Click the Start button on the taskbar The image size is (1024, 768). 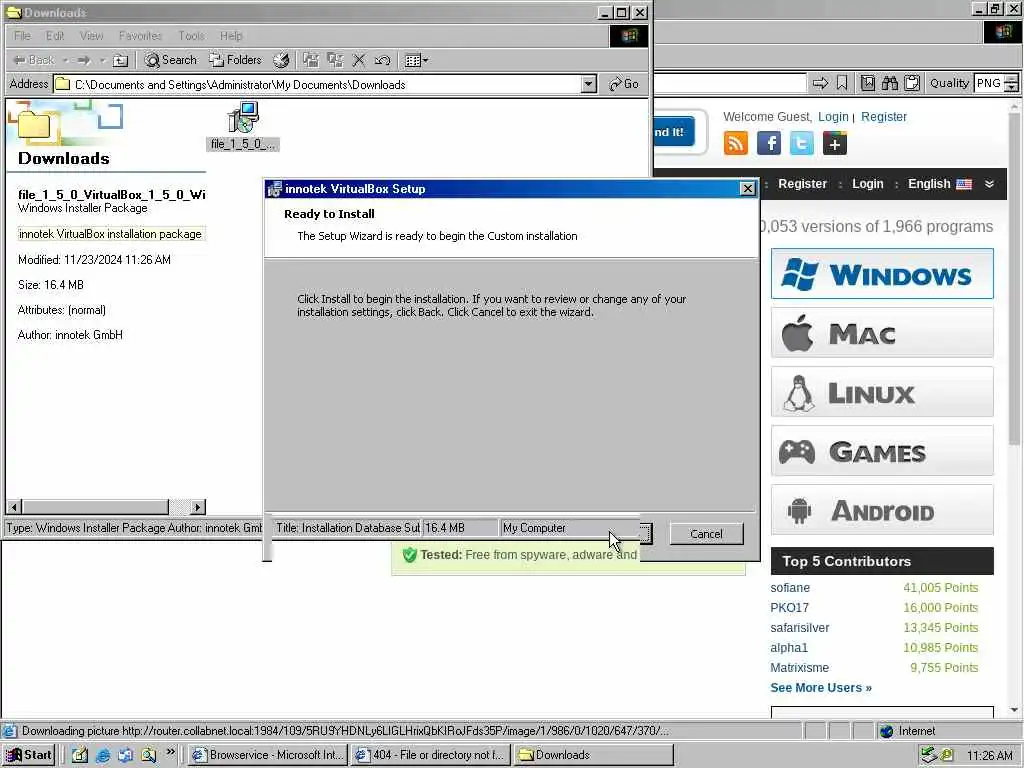coord(29,755)
